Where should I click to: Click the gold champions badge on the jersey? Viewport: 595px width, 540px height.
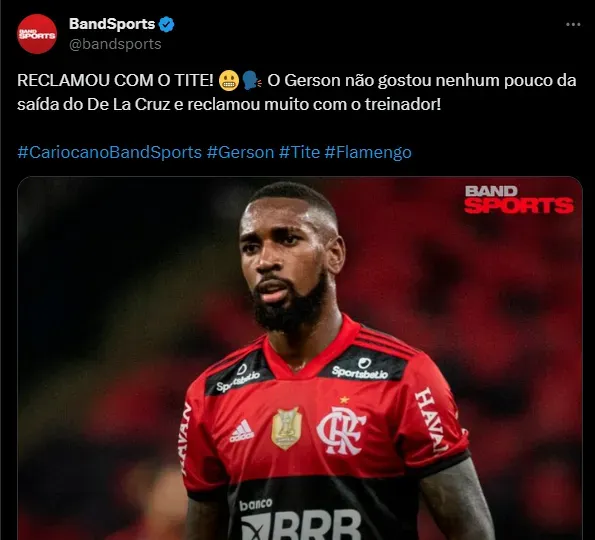[286, 429]
